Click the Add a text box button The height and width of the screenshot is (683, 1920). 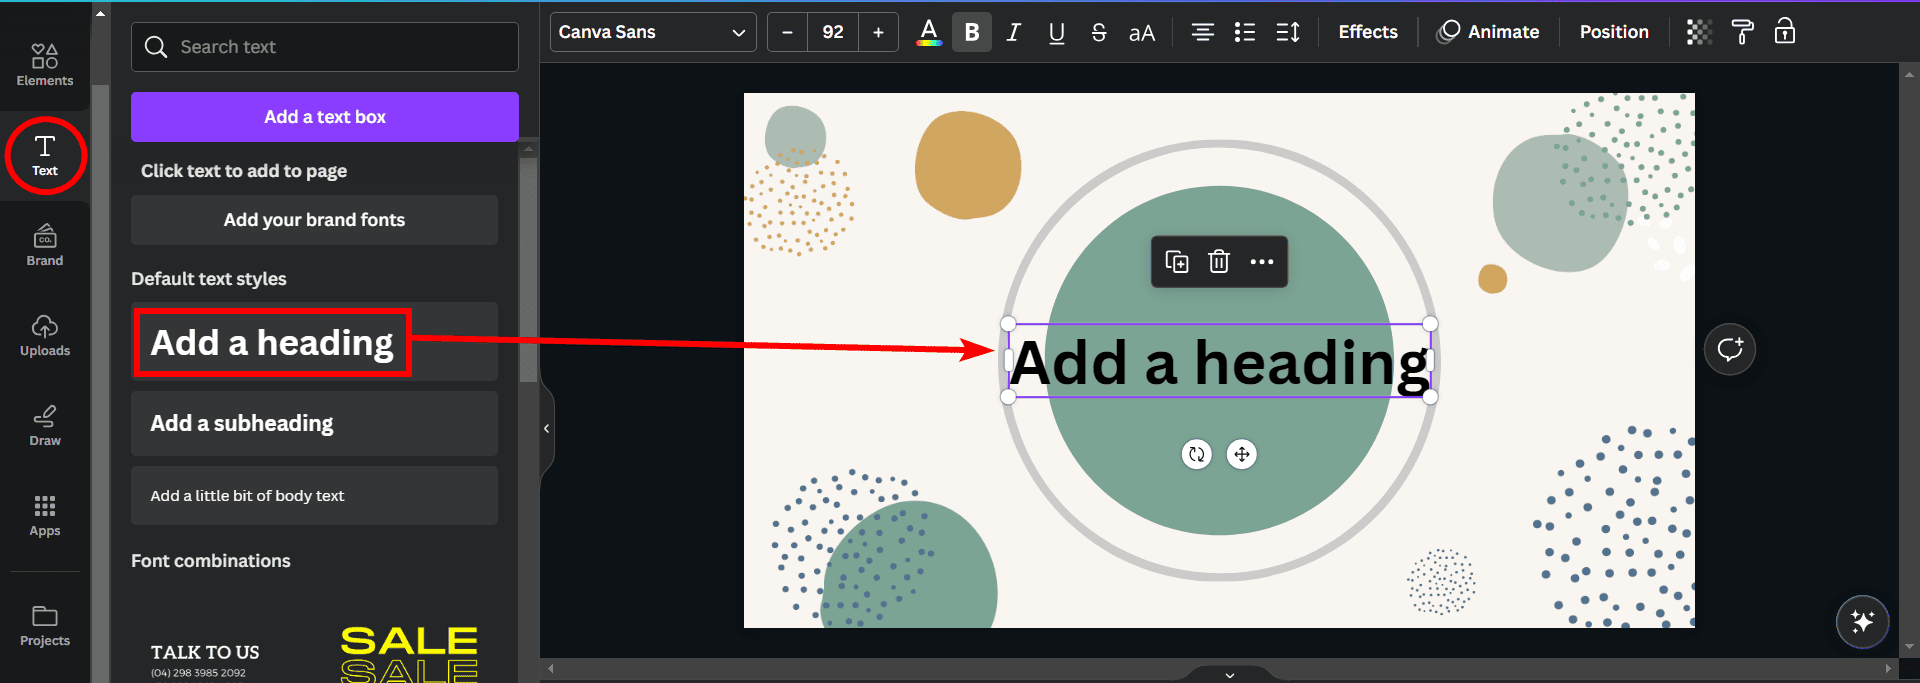(324, 117)
